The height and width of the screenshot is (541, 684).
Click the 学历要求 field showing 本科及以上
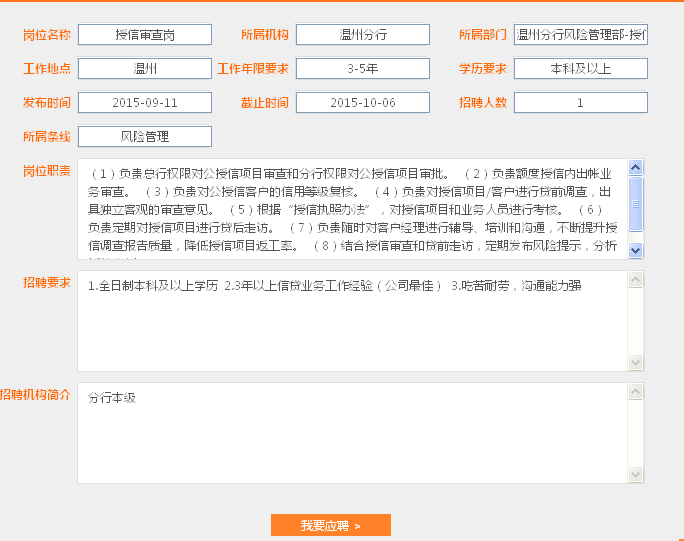click(x=580, y=69)
